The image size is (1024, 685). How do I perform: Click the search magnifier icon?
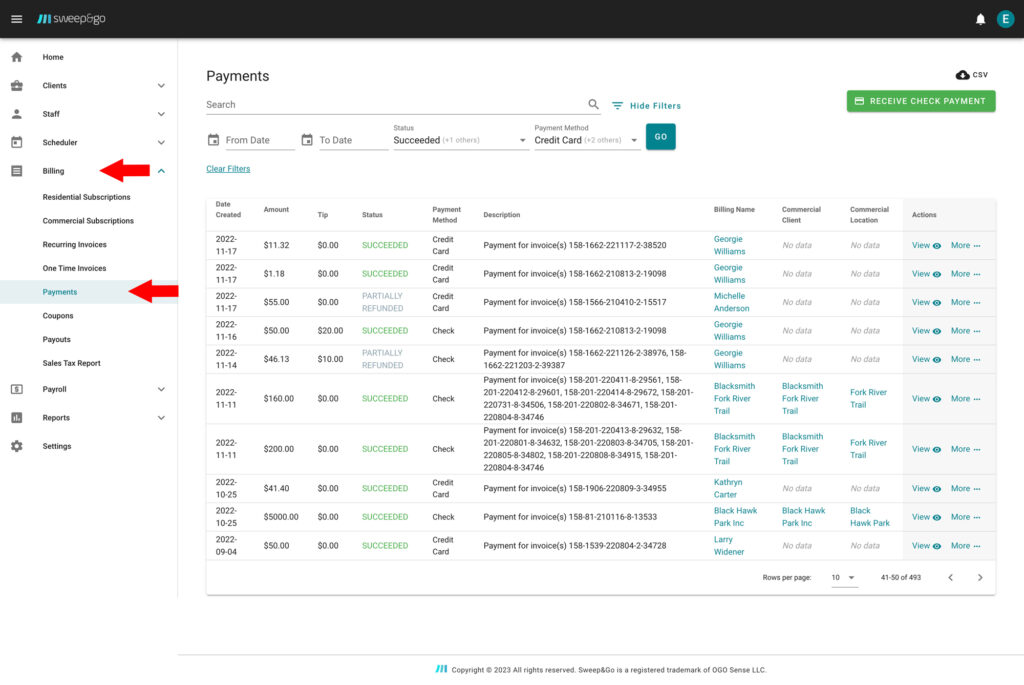(594, 104)
